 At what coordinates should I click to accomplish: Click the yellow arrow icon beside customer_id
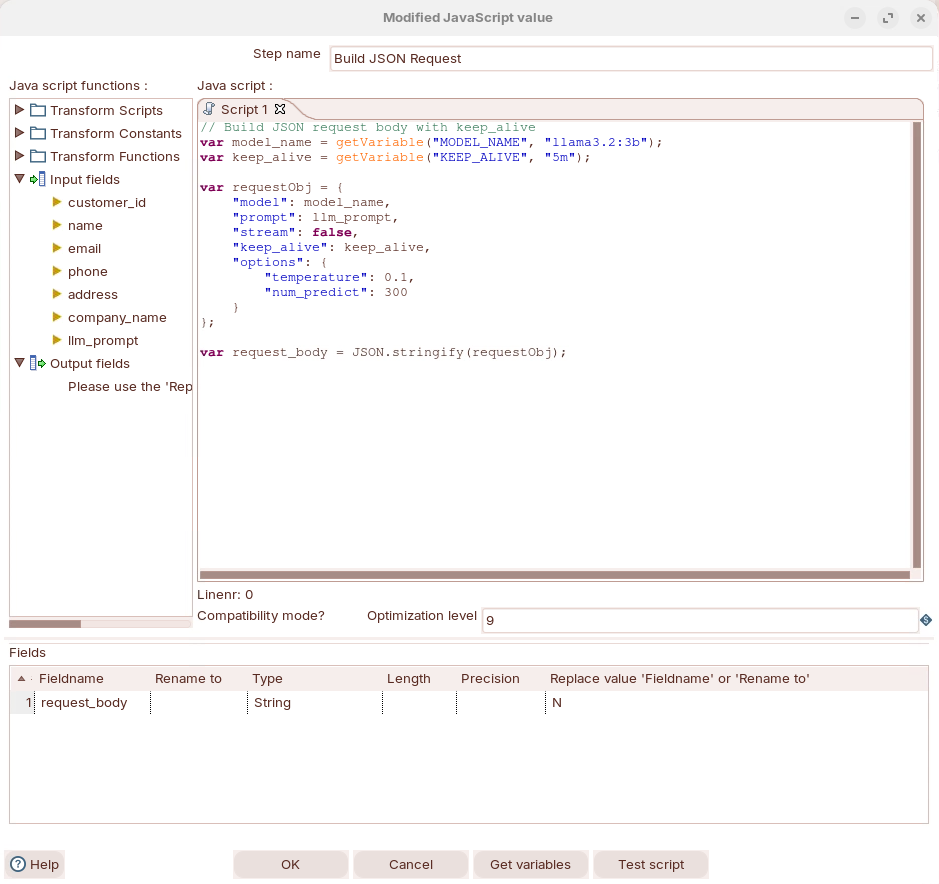[x=57, y=202]
